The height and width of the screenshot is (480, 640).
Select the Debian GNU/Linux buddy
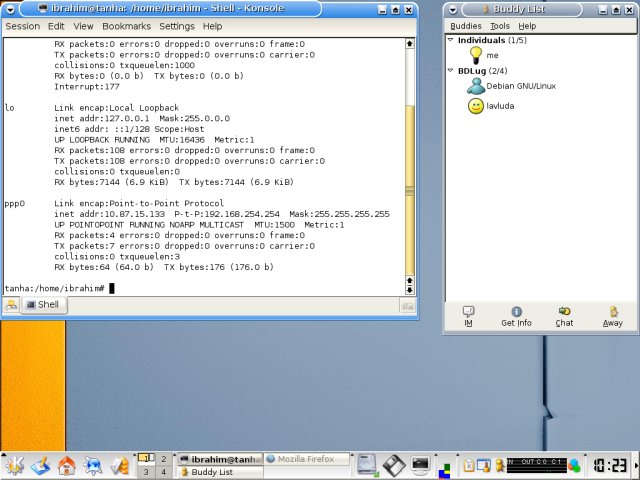tap(511, 86)
